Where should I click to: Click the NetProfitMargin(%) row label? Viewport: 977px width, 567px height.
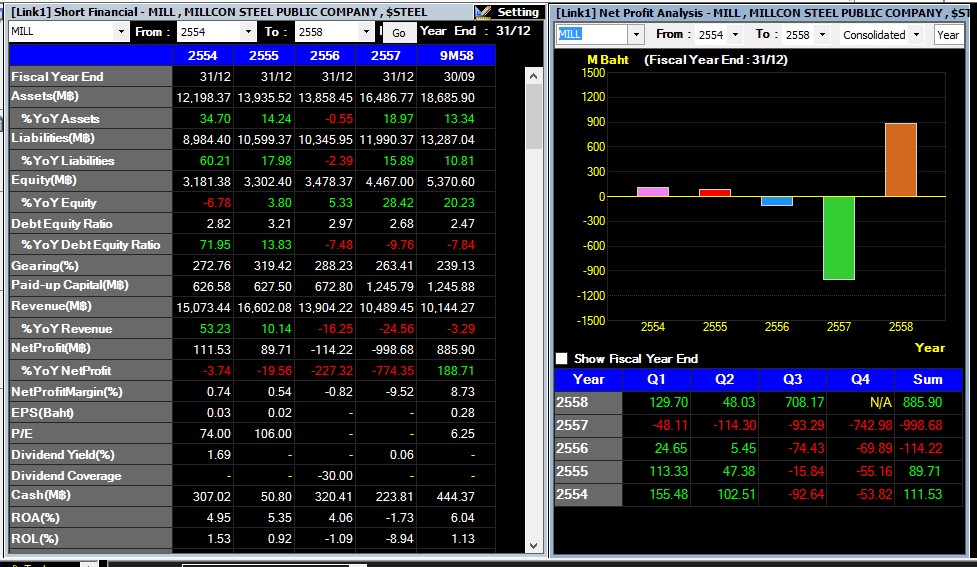(91, 392)
